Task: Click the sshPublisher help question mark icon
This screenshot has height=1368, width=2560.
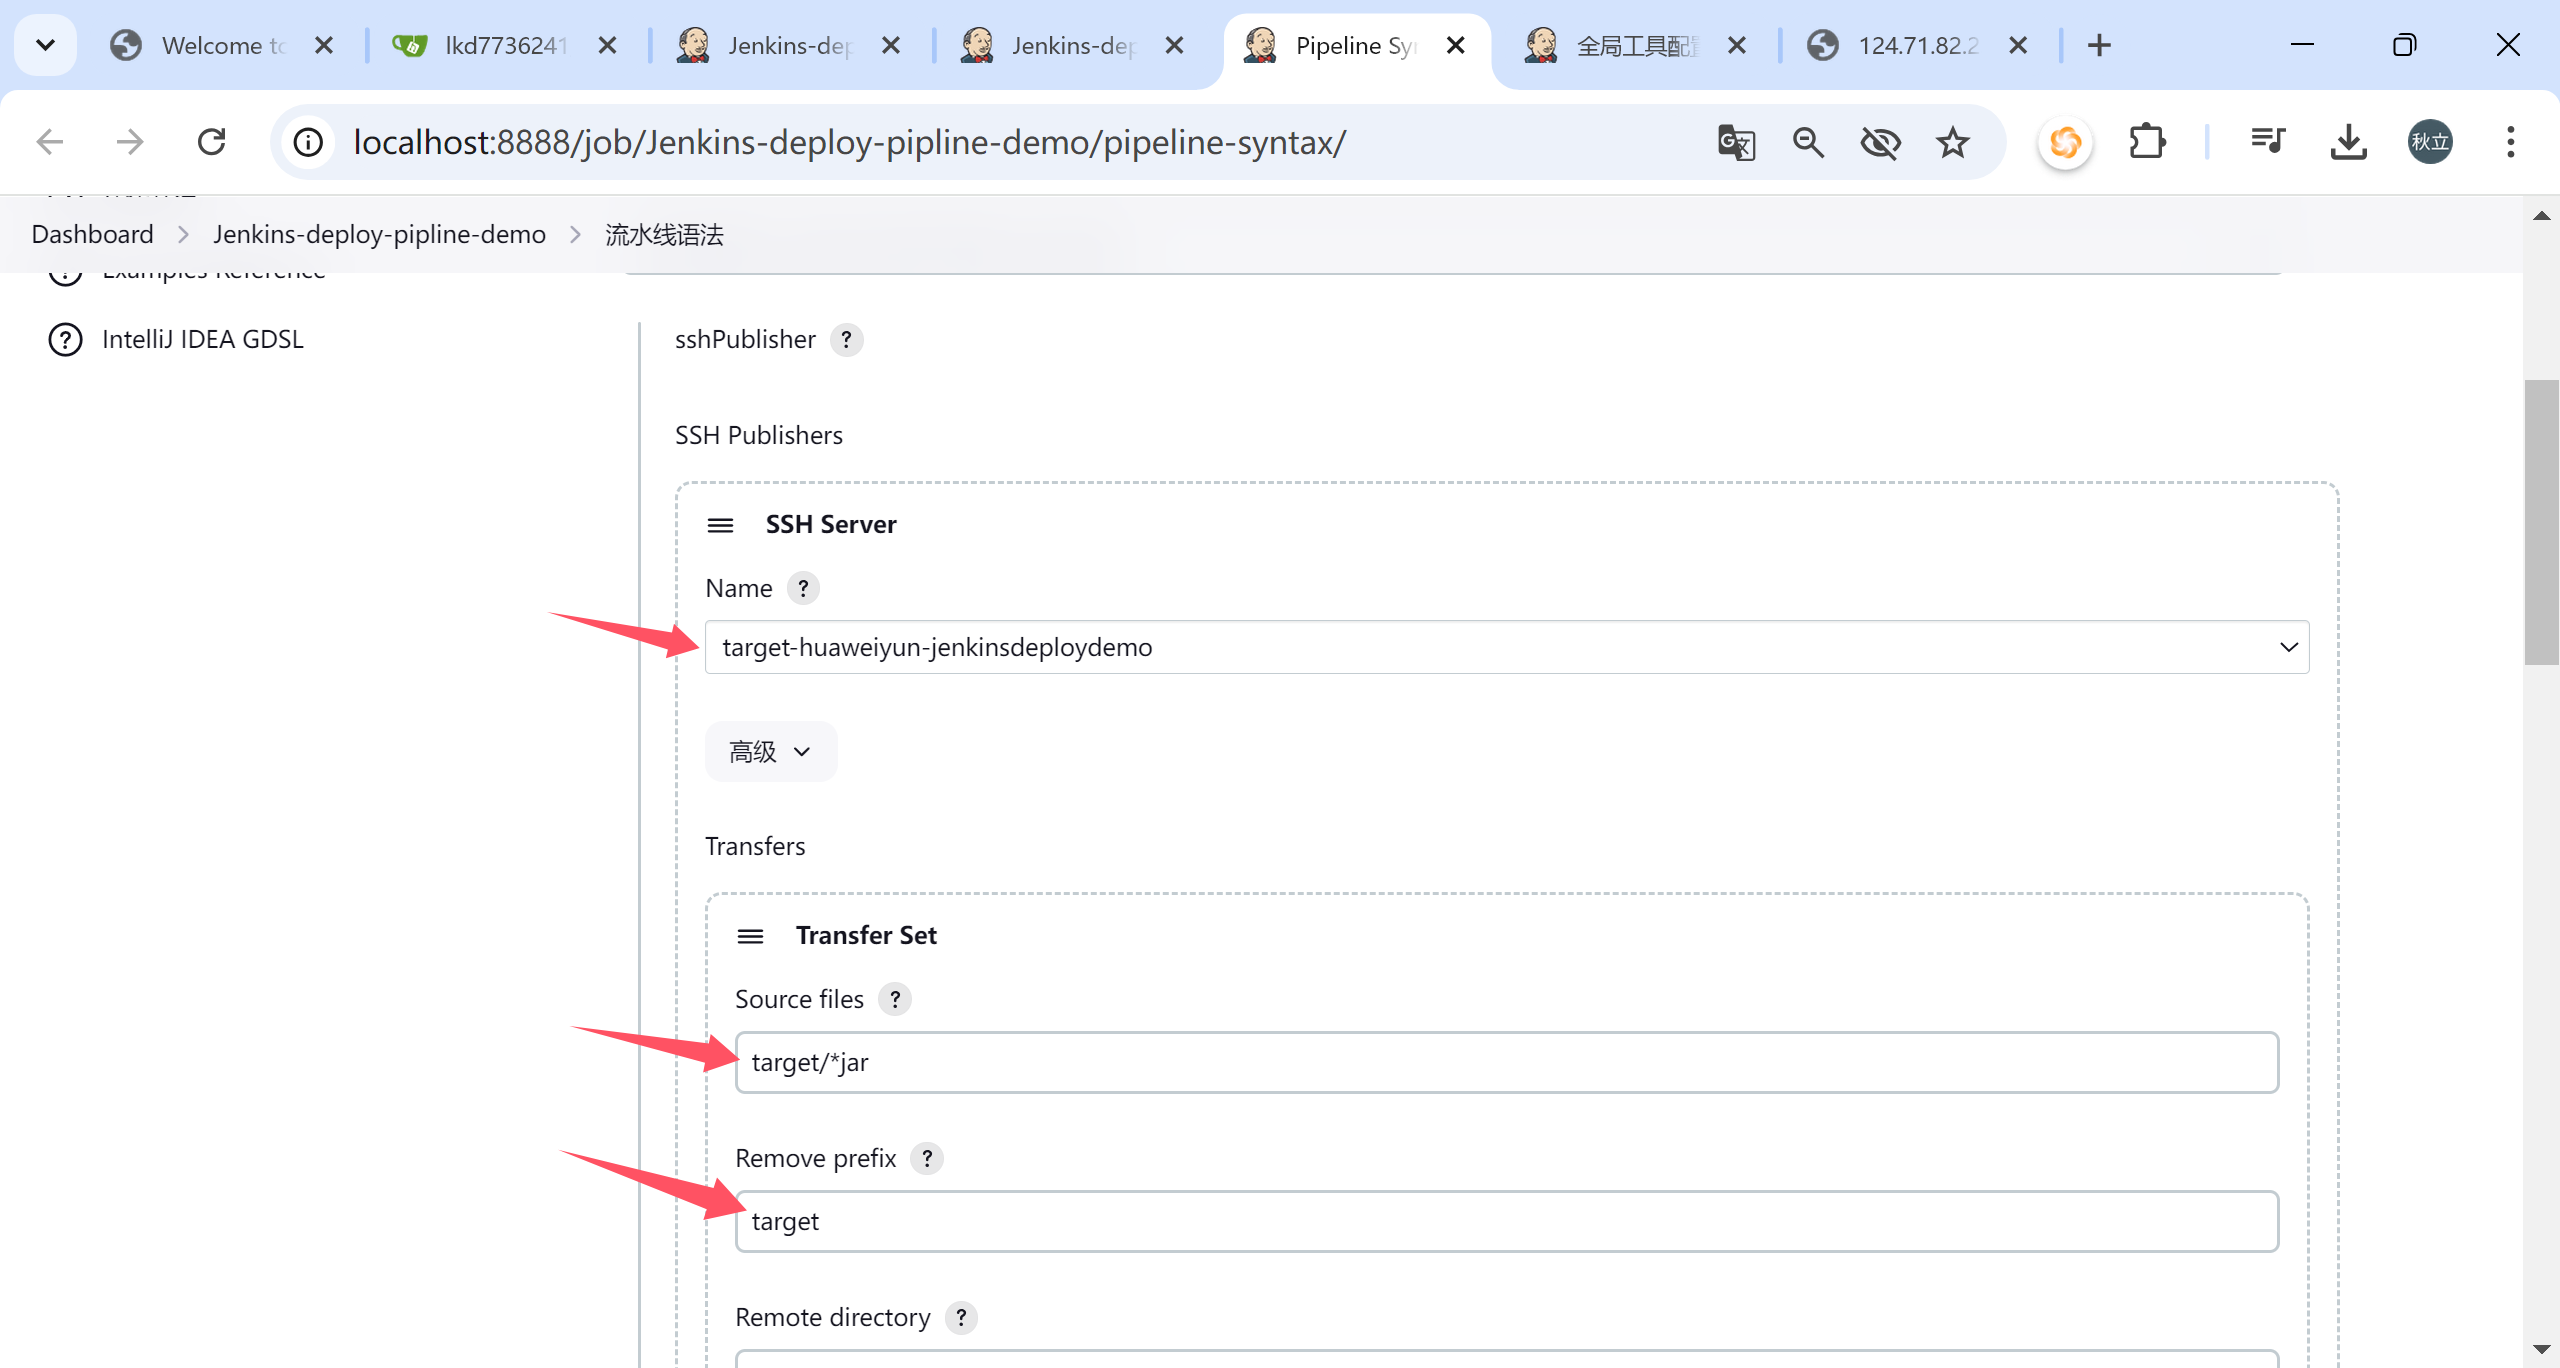Action: 846,340
